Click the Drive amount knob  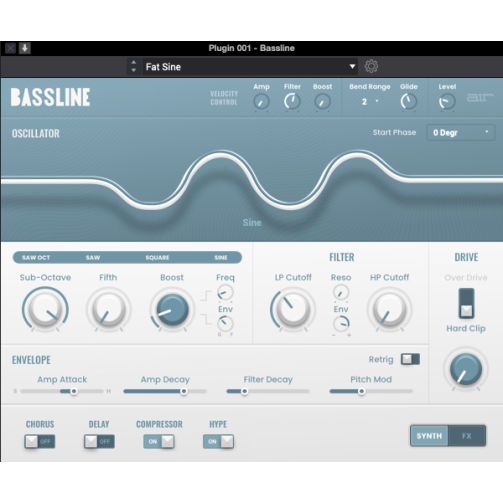point(466,369)
